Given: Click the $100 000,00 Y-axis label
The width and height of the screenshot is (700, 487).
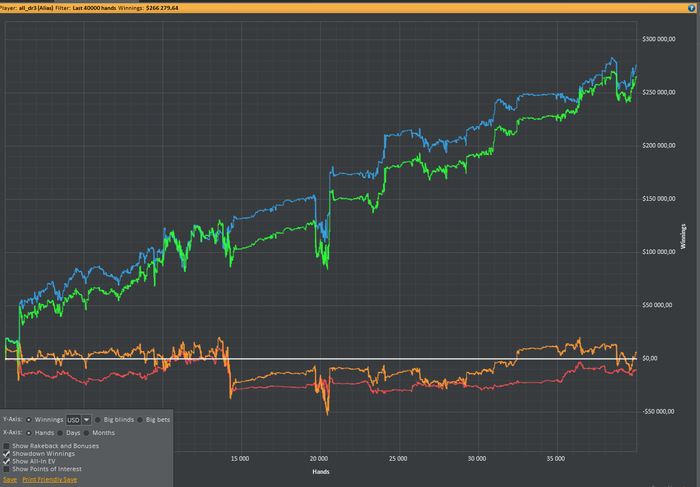Looking at the screenshot, I should pyautogui.click(x=658, y=252).
